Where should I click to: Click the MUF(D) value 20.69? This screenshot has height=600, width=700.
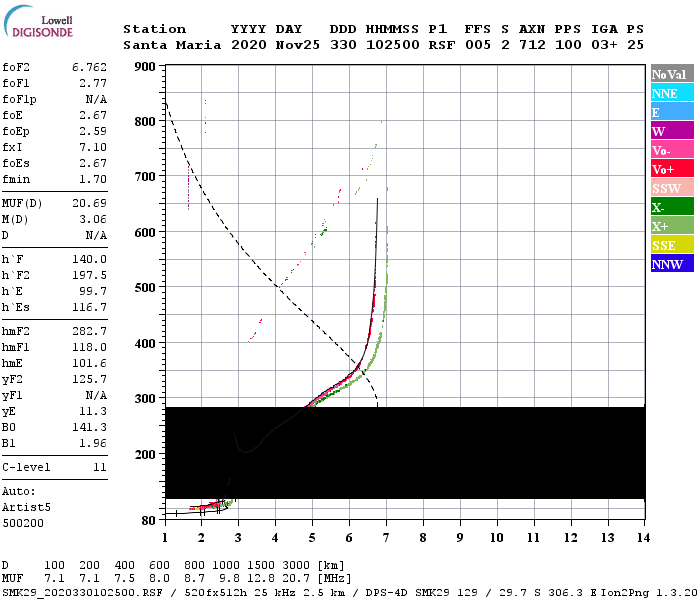89,203
